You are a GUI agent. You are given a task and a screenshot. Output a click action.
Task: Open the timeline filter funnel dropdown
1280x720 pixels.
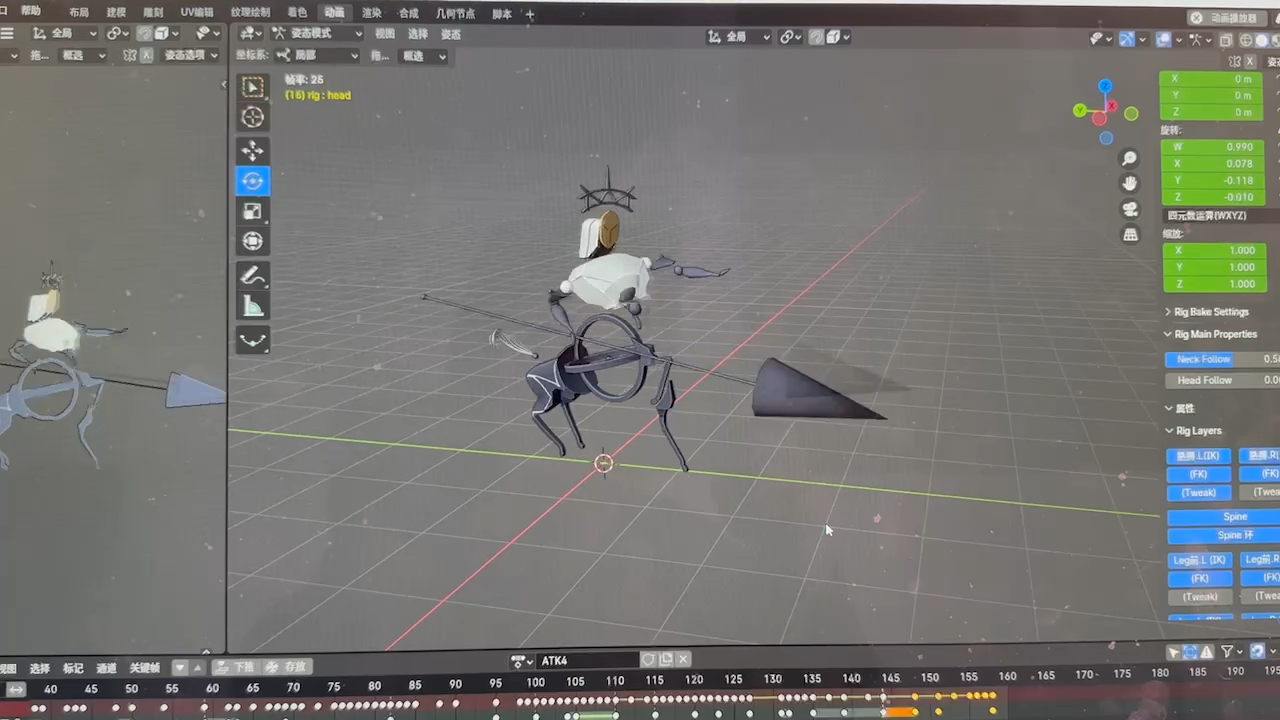click(x=1231, y=652)
